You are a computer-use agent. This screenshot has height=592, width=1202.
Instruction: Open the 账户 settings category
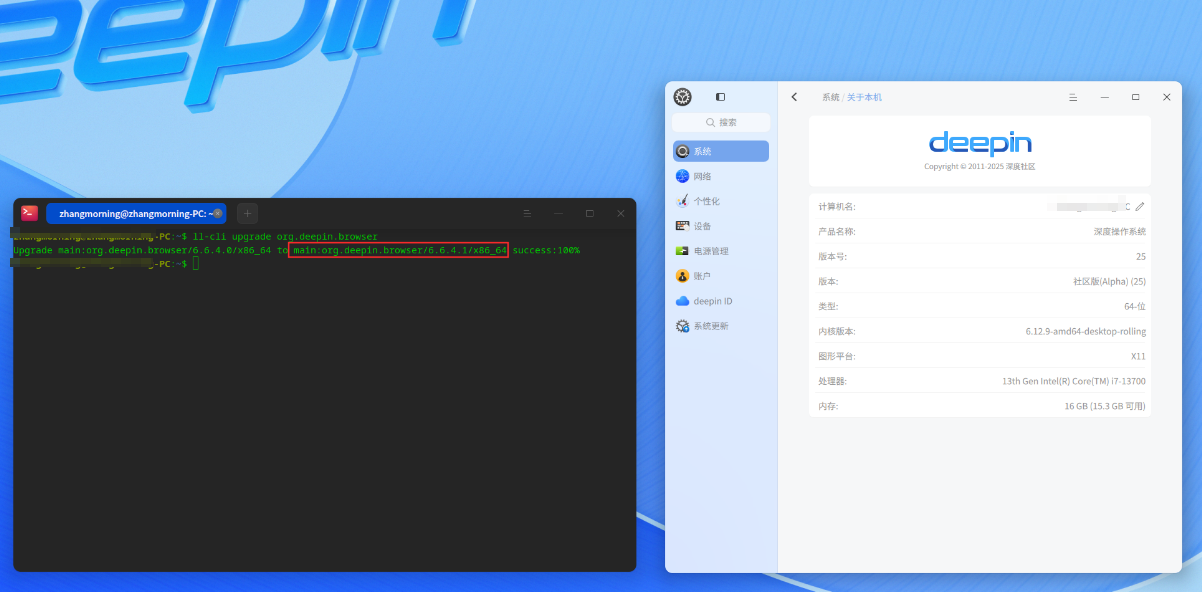(x=721, y=276)
